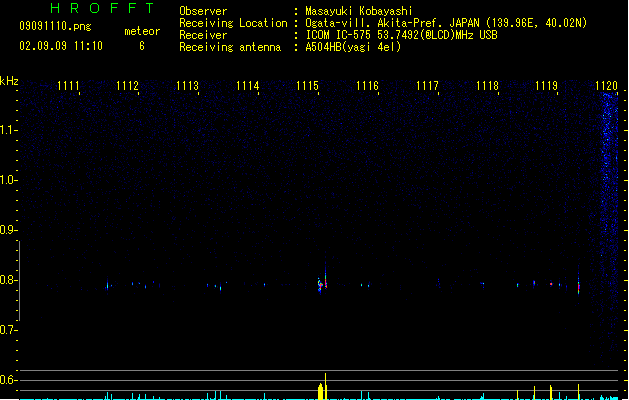
Task: Click the 0.7 kHz frequency axis label
Action: (x=8, y=330)
